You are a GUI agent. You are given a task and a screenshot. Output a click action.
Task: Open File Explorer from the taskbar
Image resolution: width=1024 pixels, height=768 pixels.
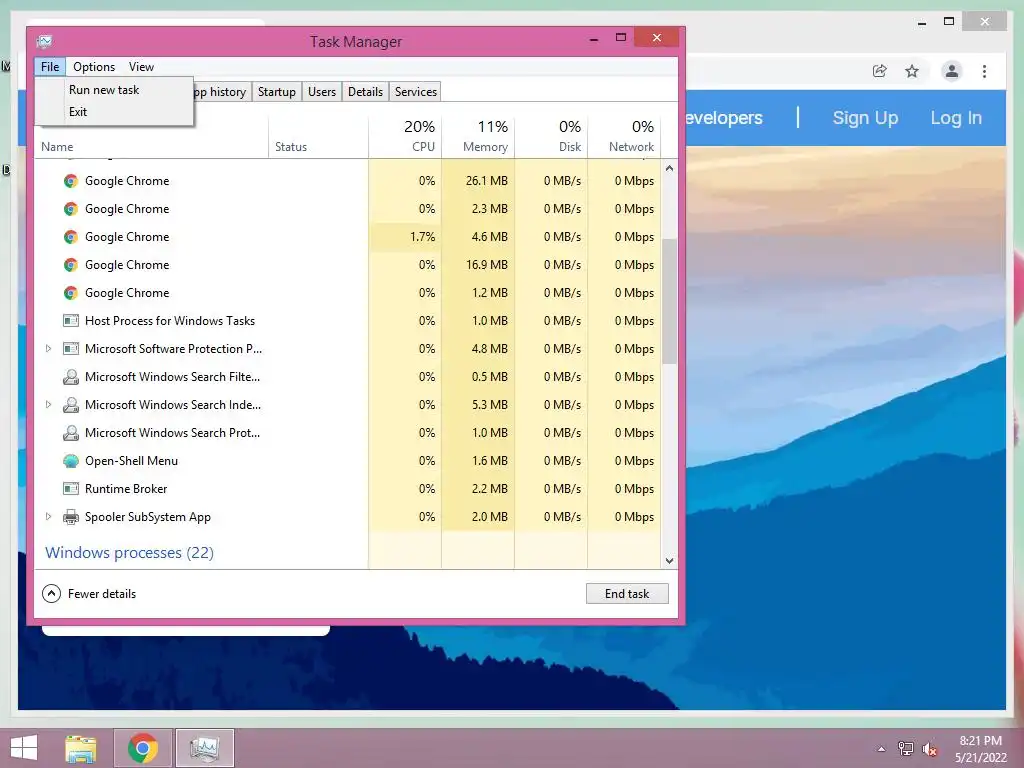point(81,748)
